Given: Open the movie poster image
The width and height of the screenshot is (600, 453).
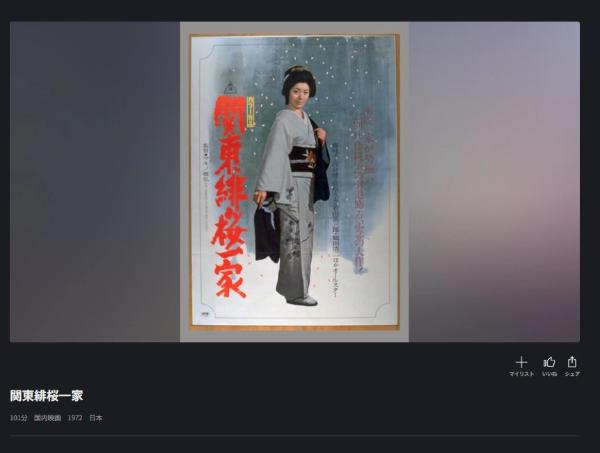Looking at the screenshot, I should pyautogui.click(x=294, y=182).
